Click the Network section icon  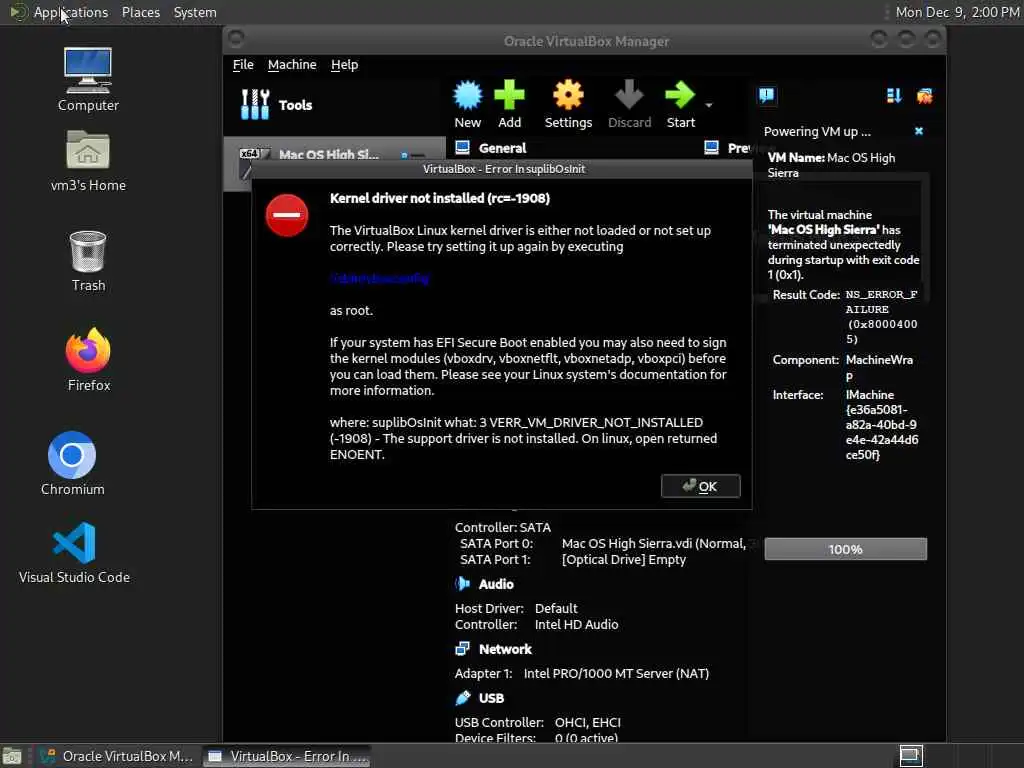pos(462,648)
